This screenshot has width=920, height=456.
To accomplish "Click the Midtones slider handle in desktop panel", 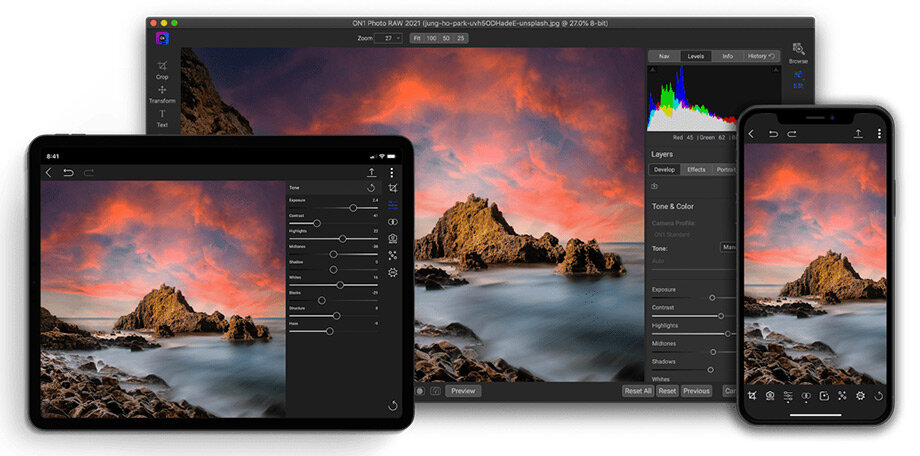I will click(x=713, y=352).
